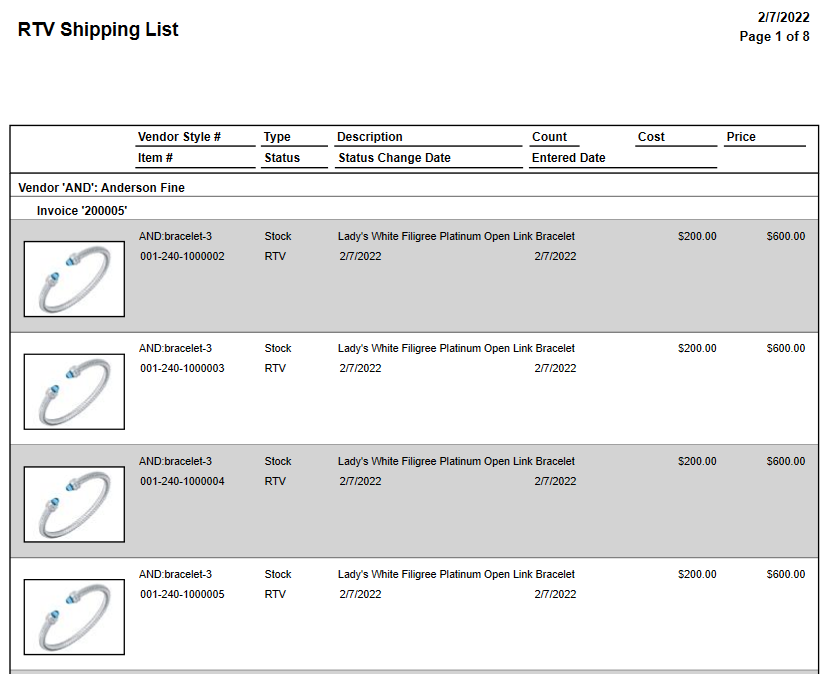Click item number 001-240-1000005

click(x=182, y=594)
